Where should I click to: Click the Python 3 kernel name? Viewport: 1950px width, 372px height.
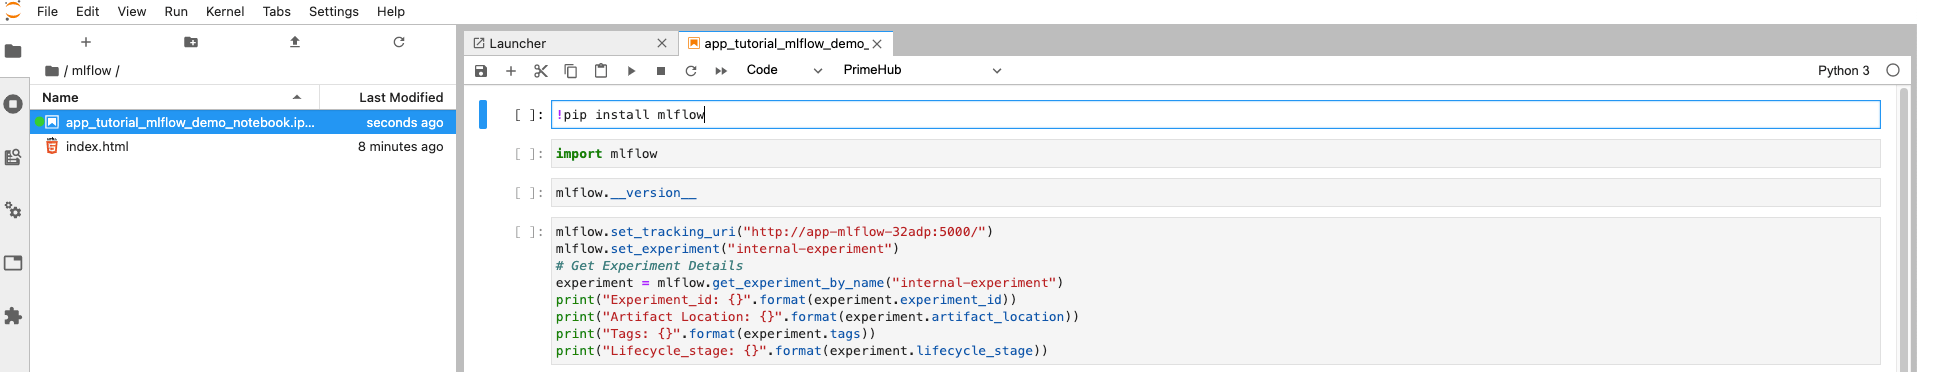[1844, 70]
